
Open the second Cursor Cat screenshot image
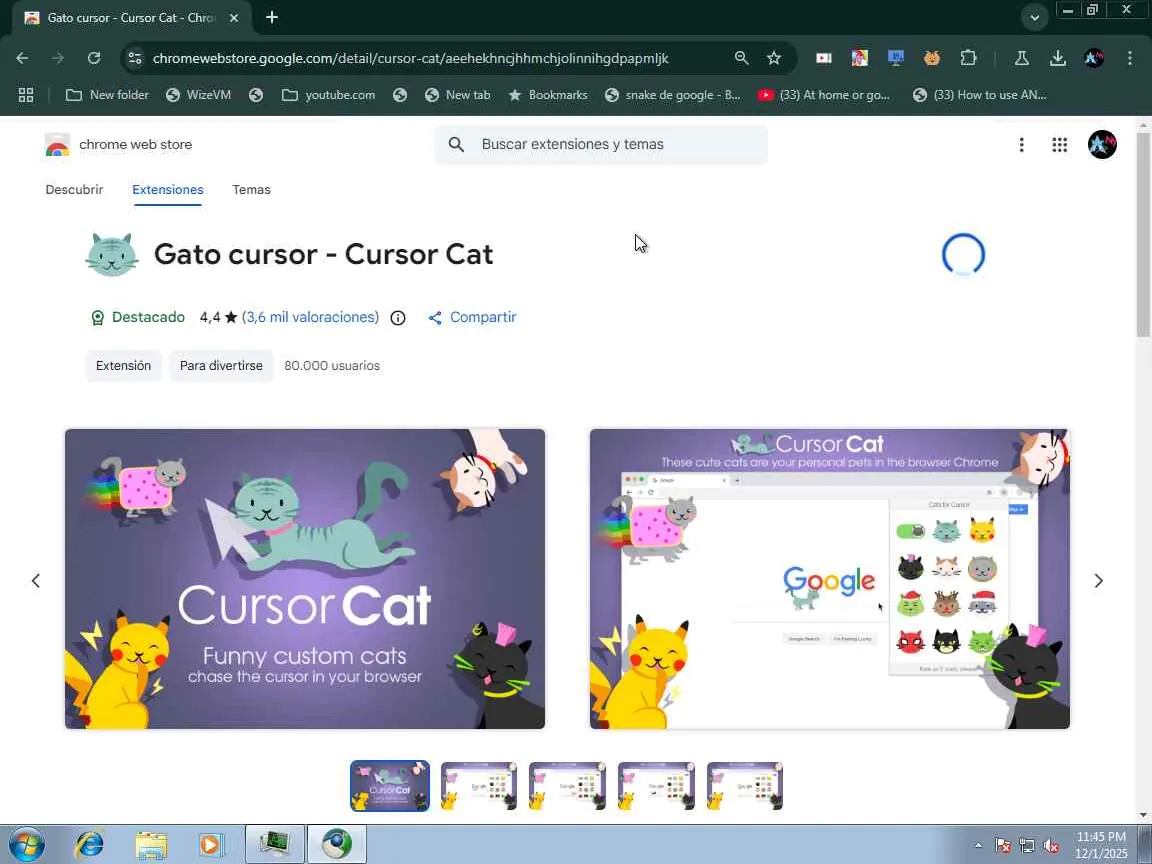[829, 579]
